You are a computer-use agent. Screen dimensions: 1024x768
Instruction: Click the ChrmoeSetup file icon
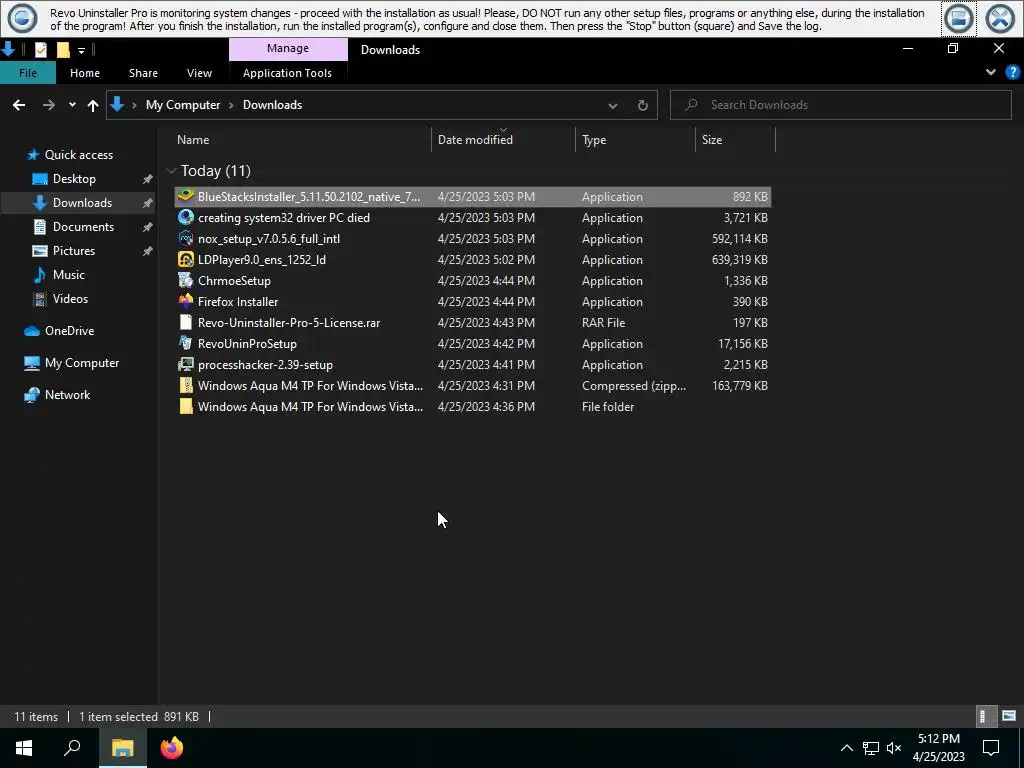point(186,280)
